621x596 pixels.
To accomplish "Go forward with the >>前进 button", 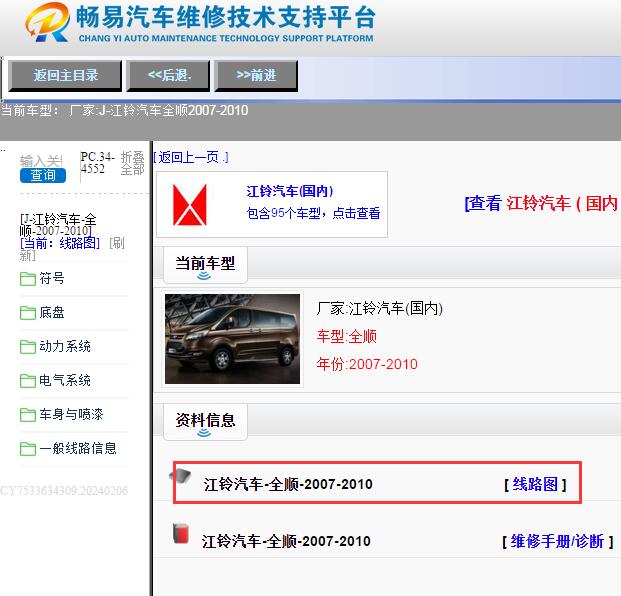I will (256, 76).
